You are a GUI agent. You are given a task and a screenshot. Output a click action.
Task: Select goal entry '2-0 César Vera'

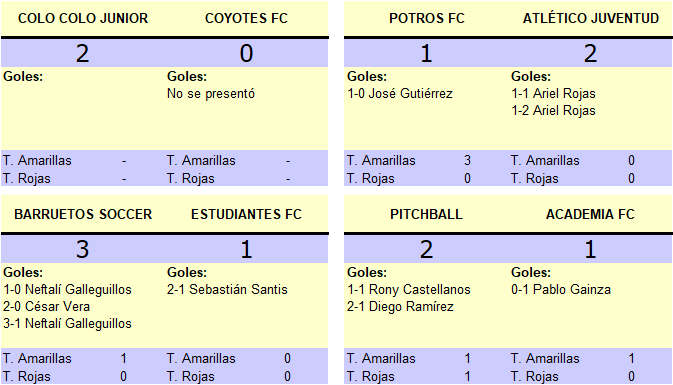point(46,306)
